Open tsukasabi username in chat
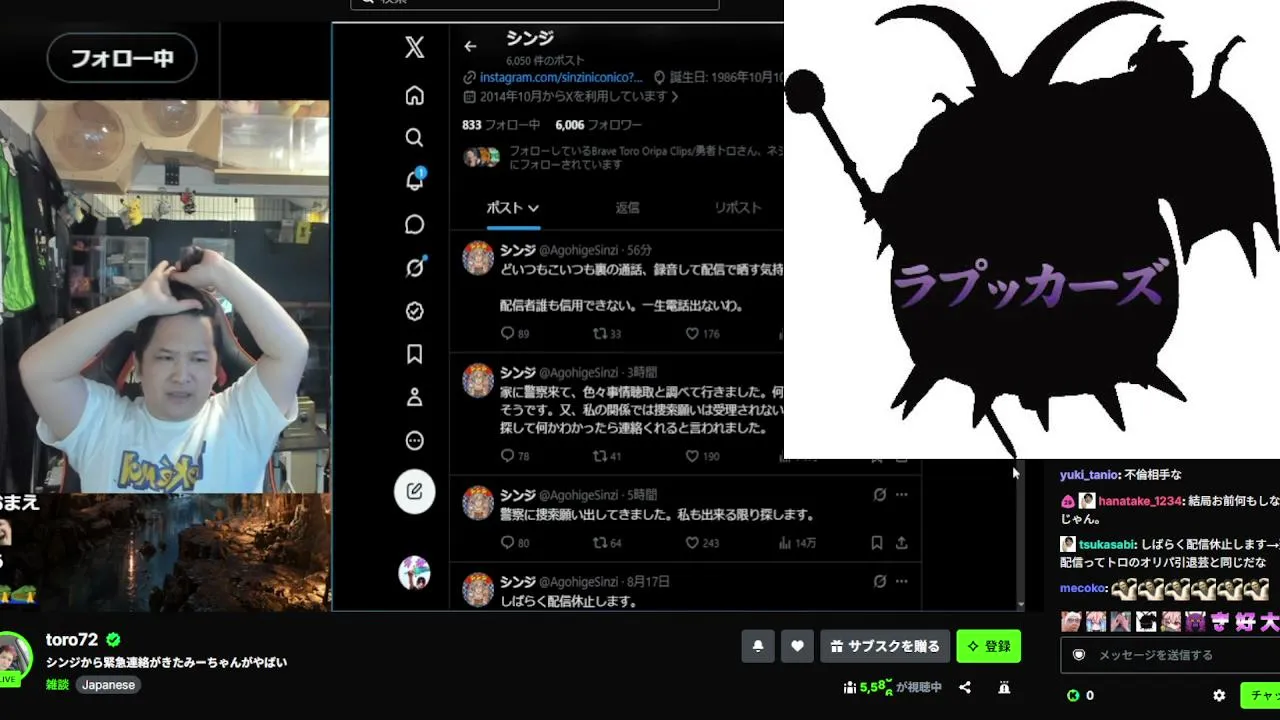This screenshot has height=720, width=1280. click(1107, 545)
